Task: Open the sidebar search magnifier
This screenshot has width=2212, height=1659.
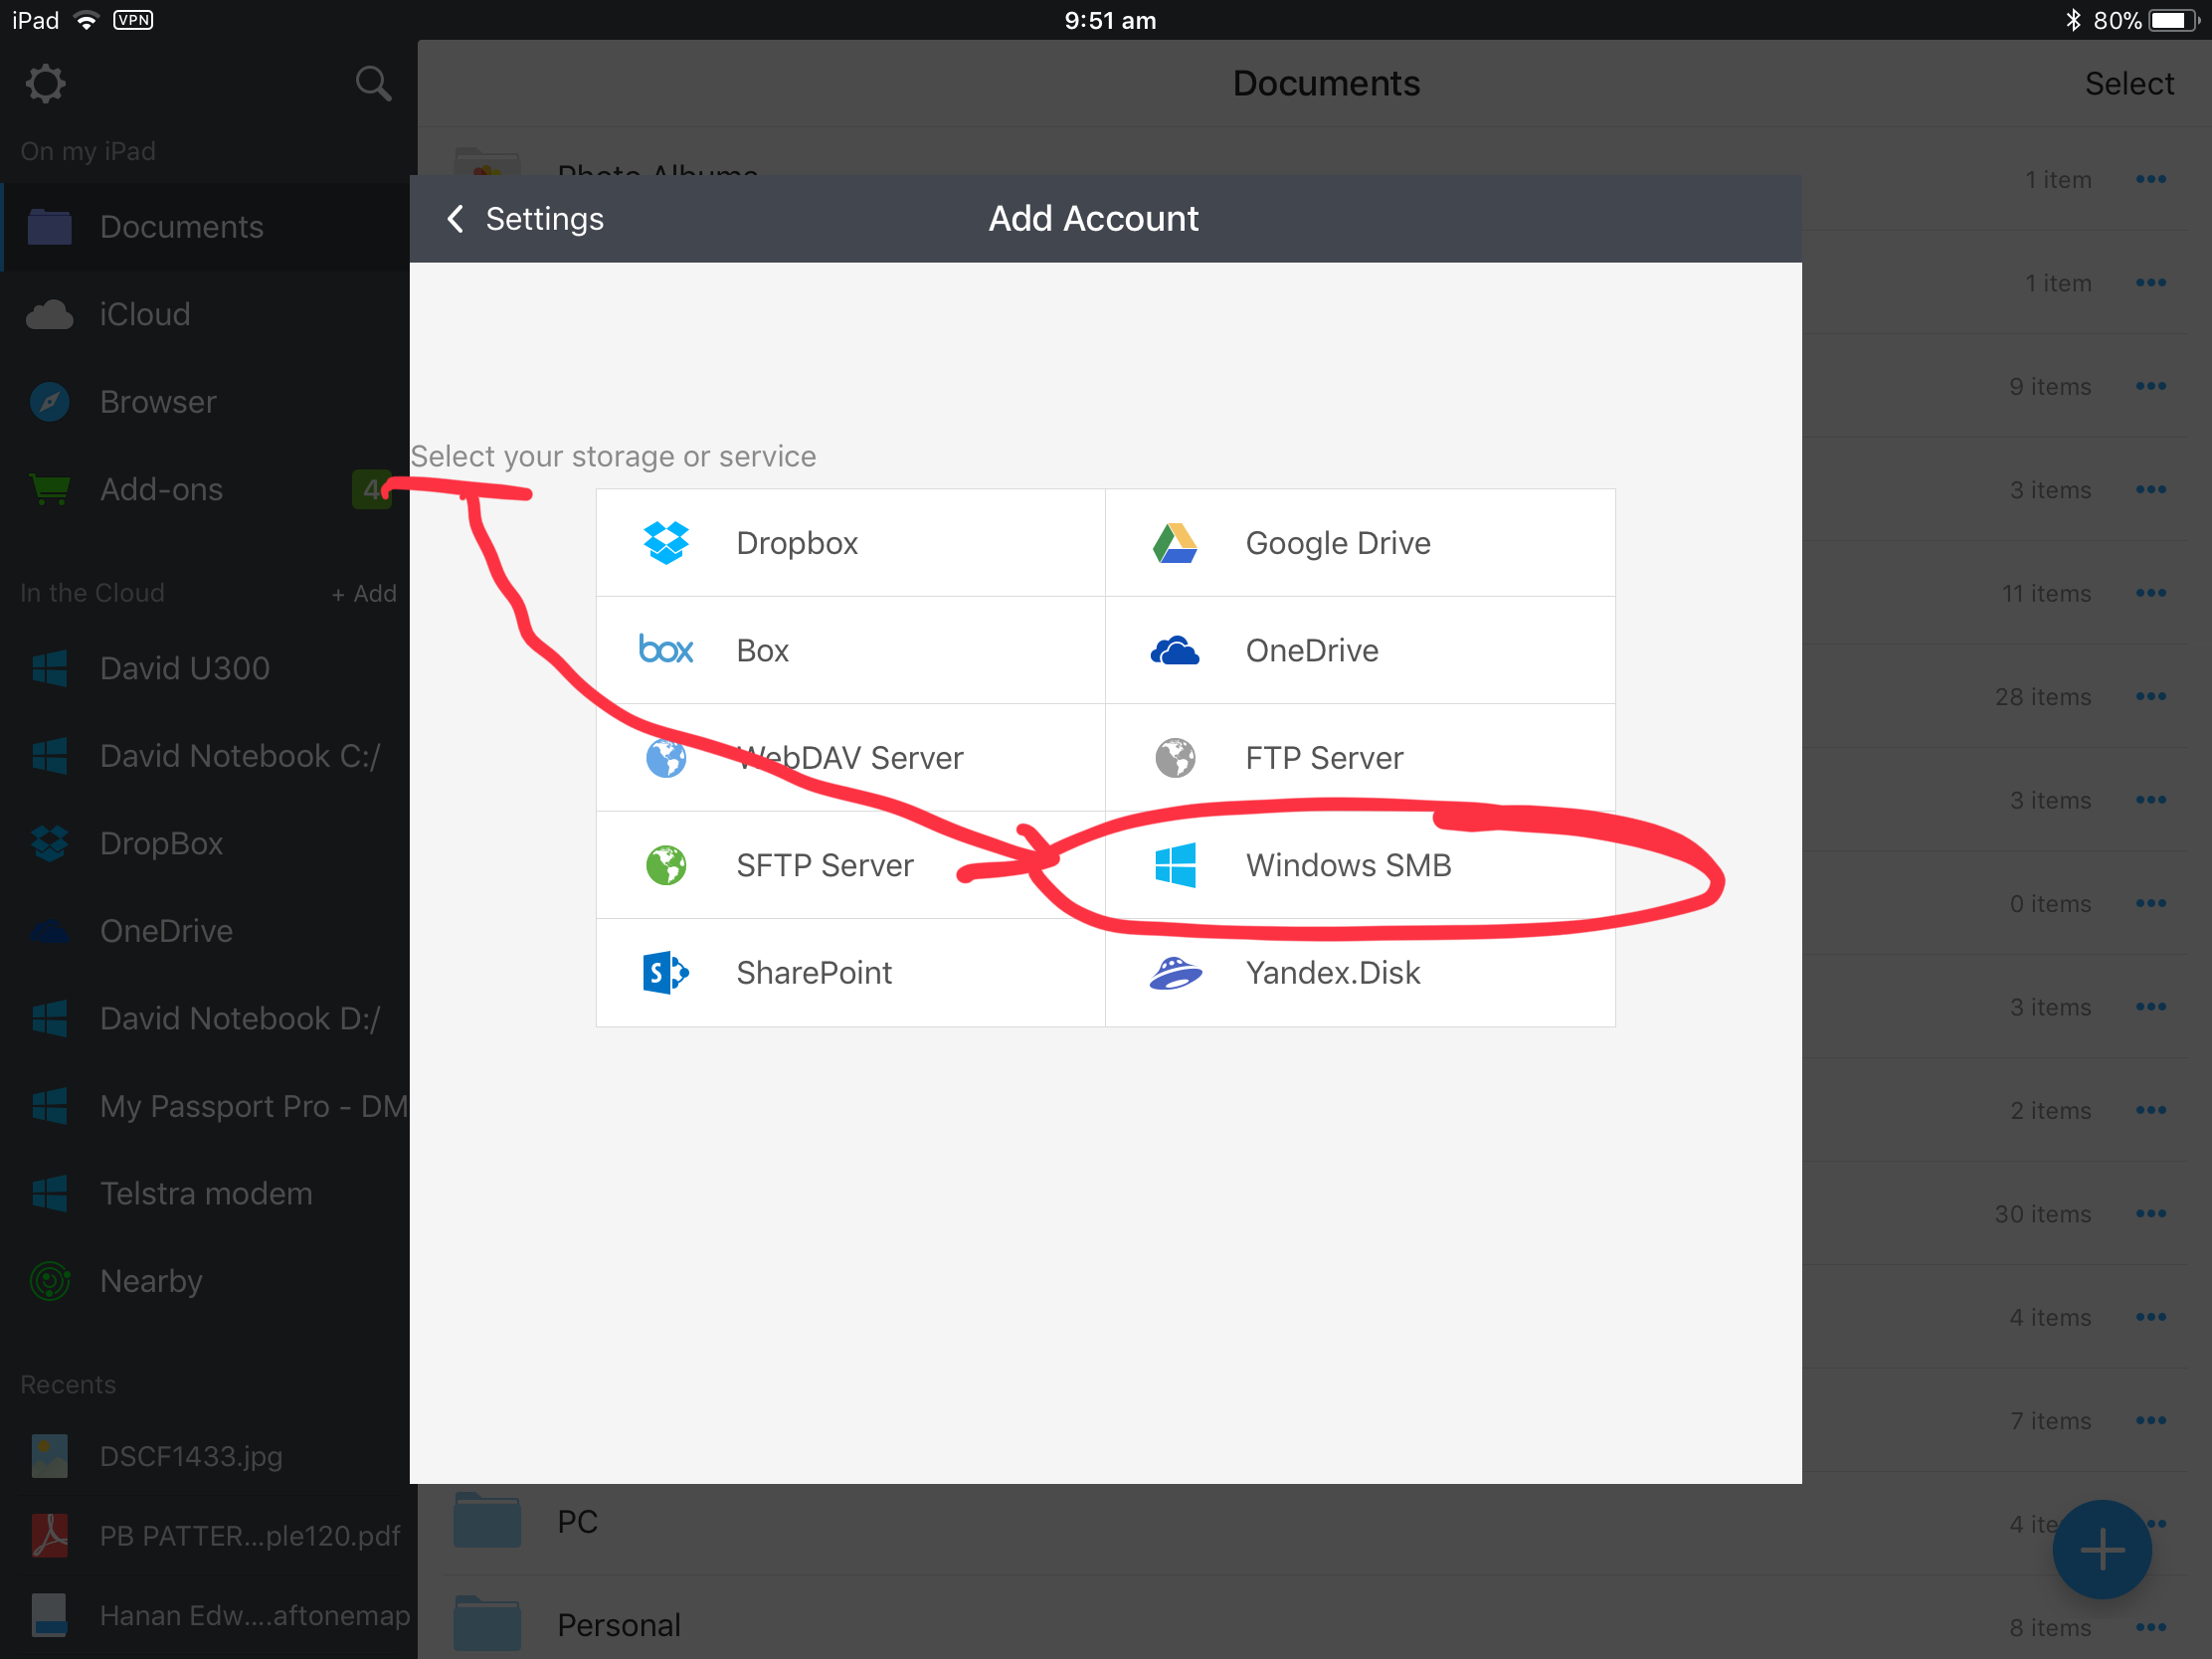Action: tap(373, 84)
